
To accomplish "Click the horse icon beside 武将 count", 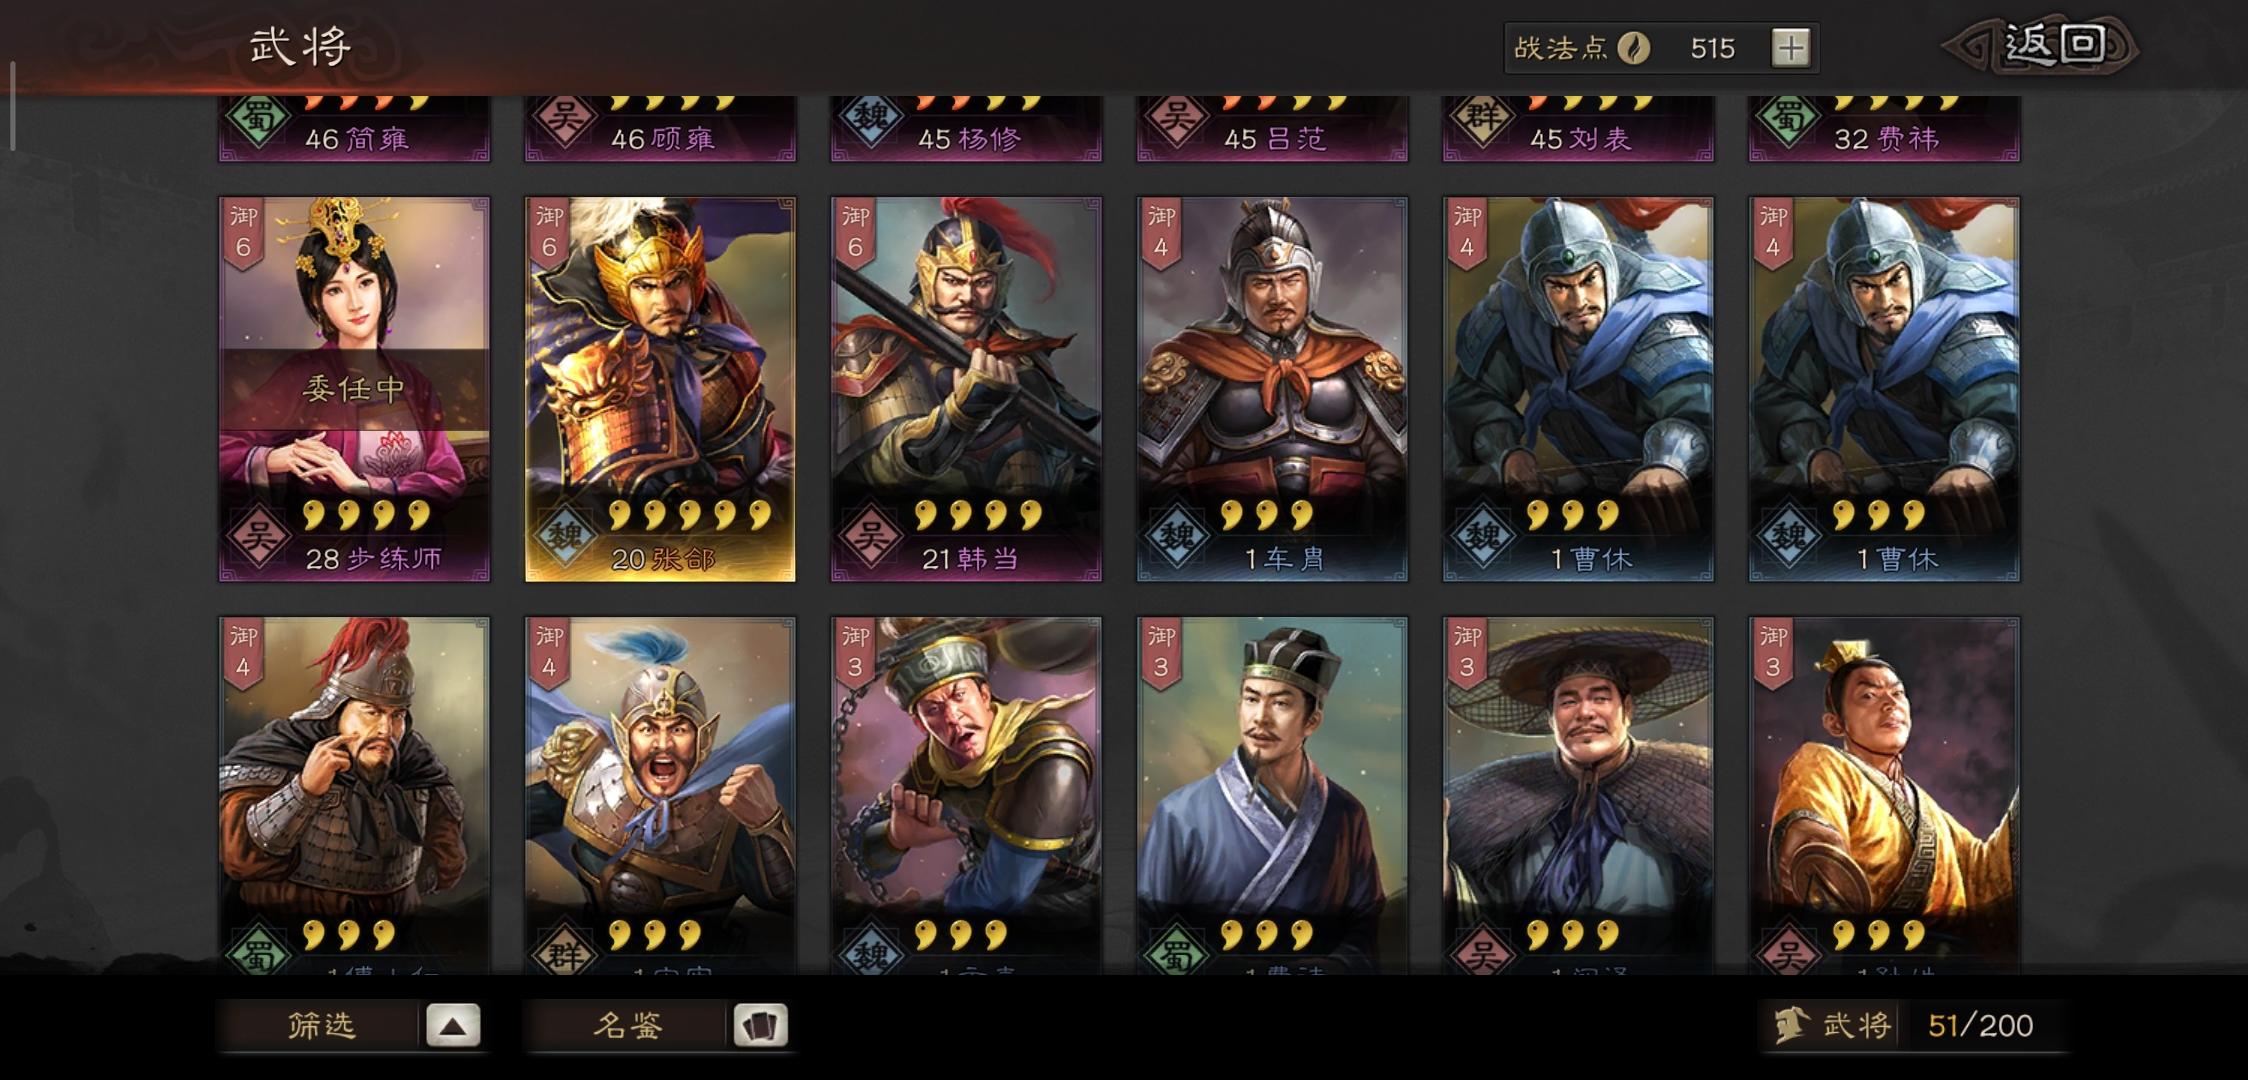I will click(x=1791, y=1025).
